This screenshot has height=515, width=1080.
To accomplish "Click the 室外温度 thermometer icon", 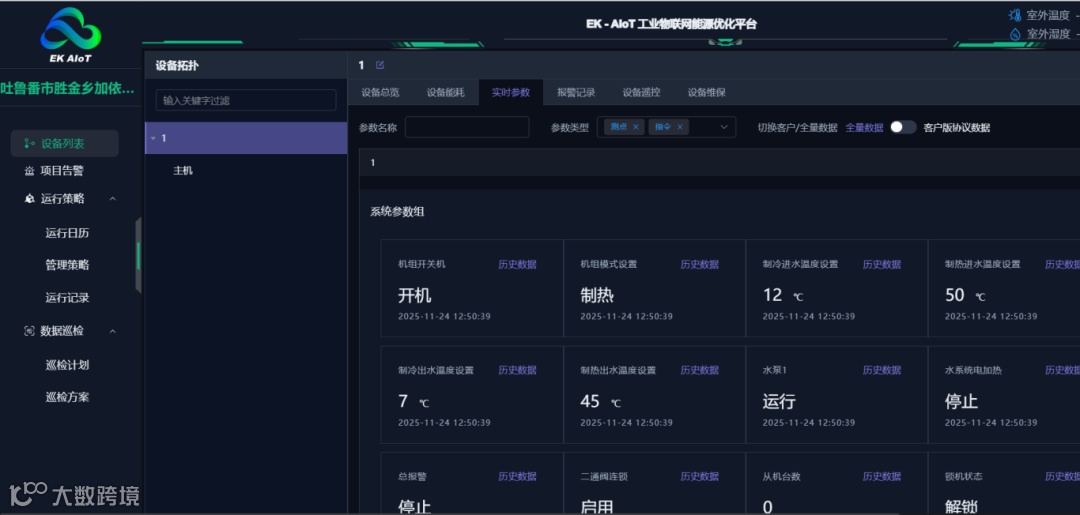I will (x=1015, y=15).
